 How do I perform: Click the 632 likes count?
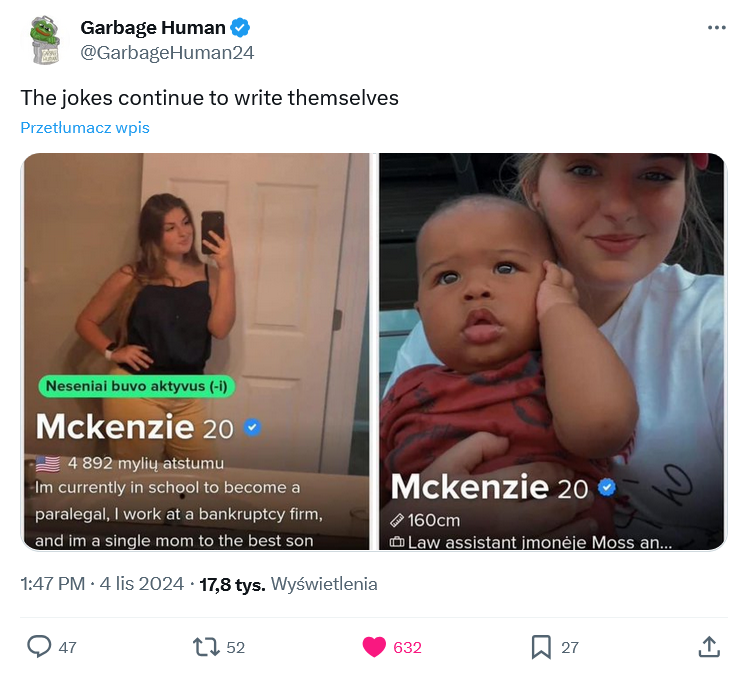coord(407,647)
